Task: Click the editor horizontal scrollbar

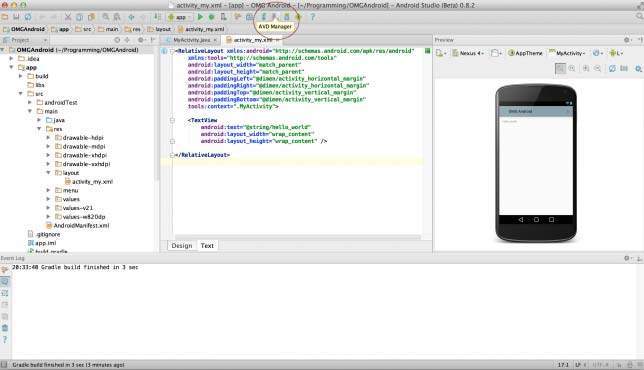Action: pyautogui.click(x=297, y=237)
